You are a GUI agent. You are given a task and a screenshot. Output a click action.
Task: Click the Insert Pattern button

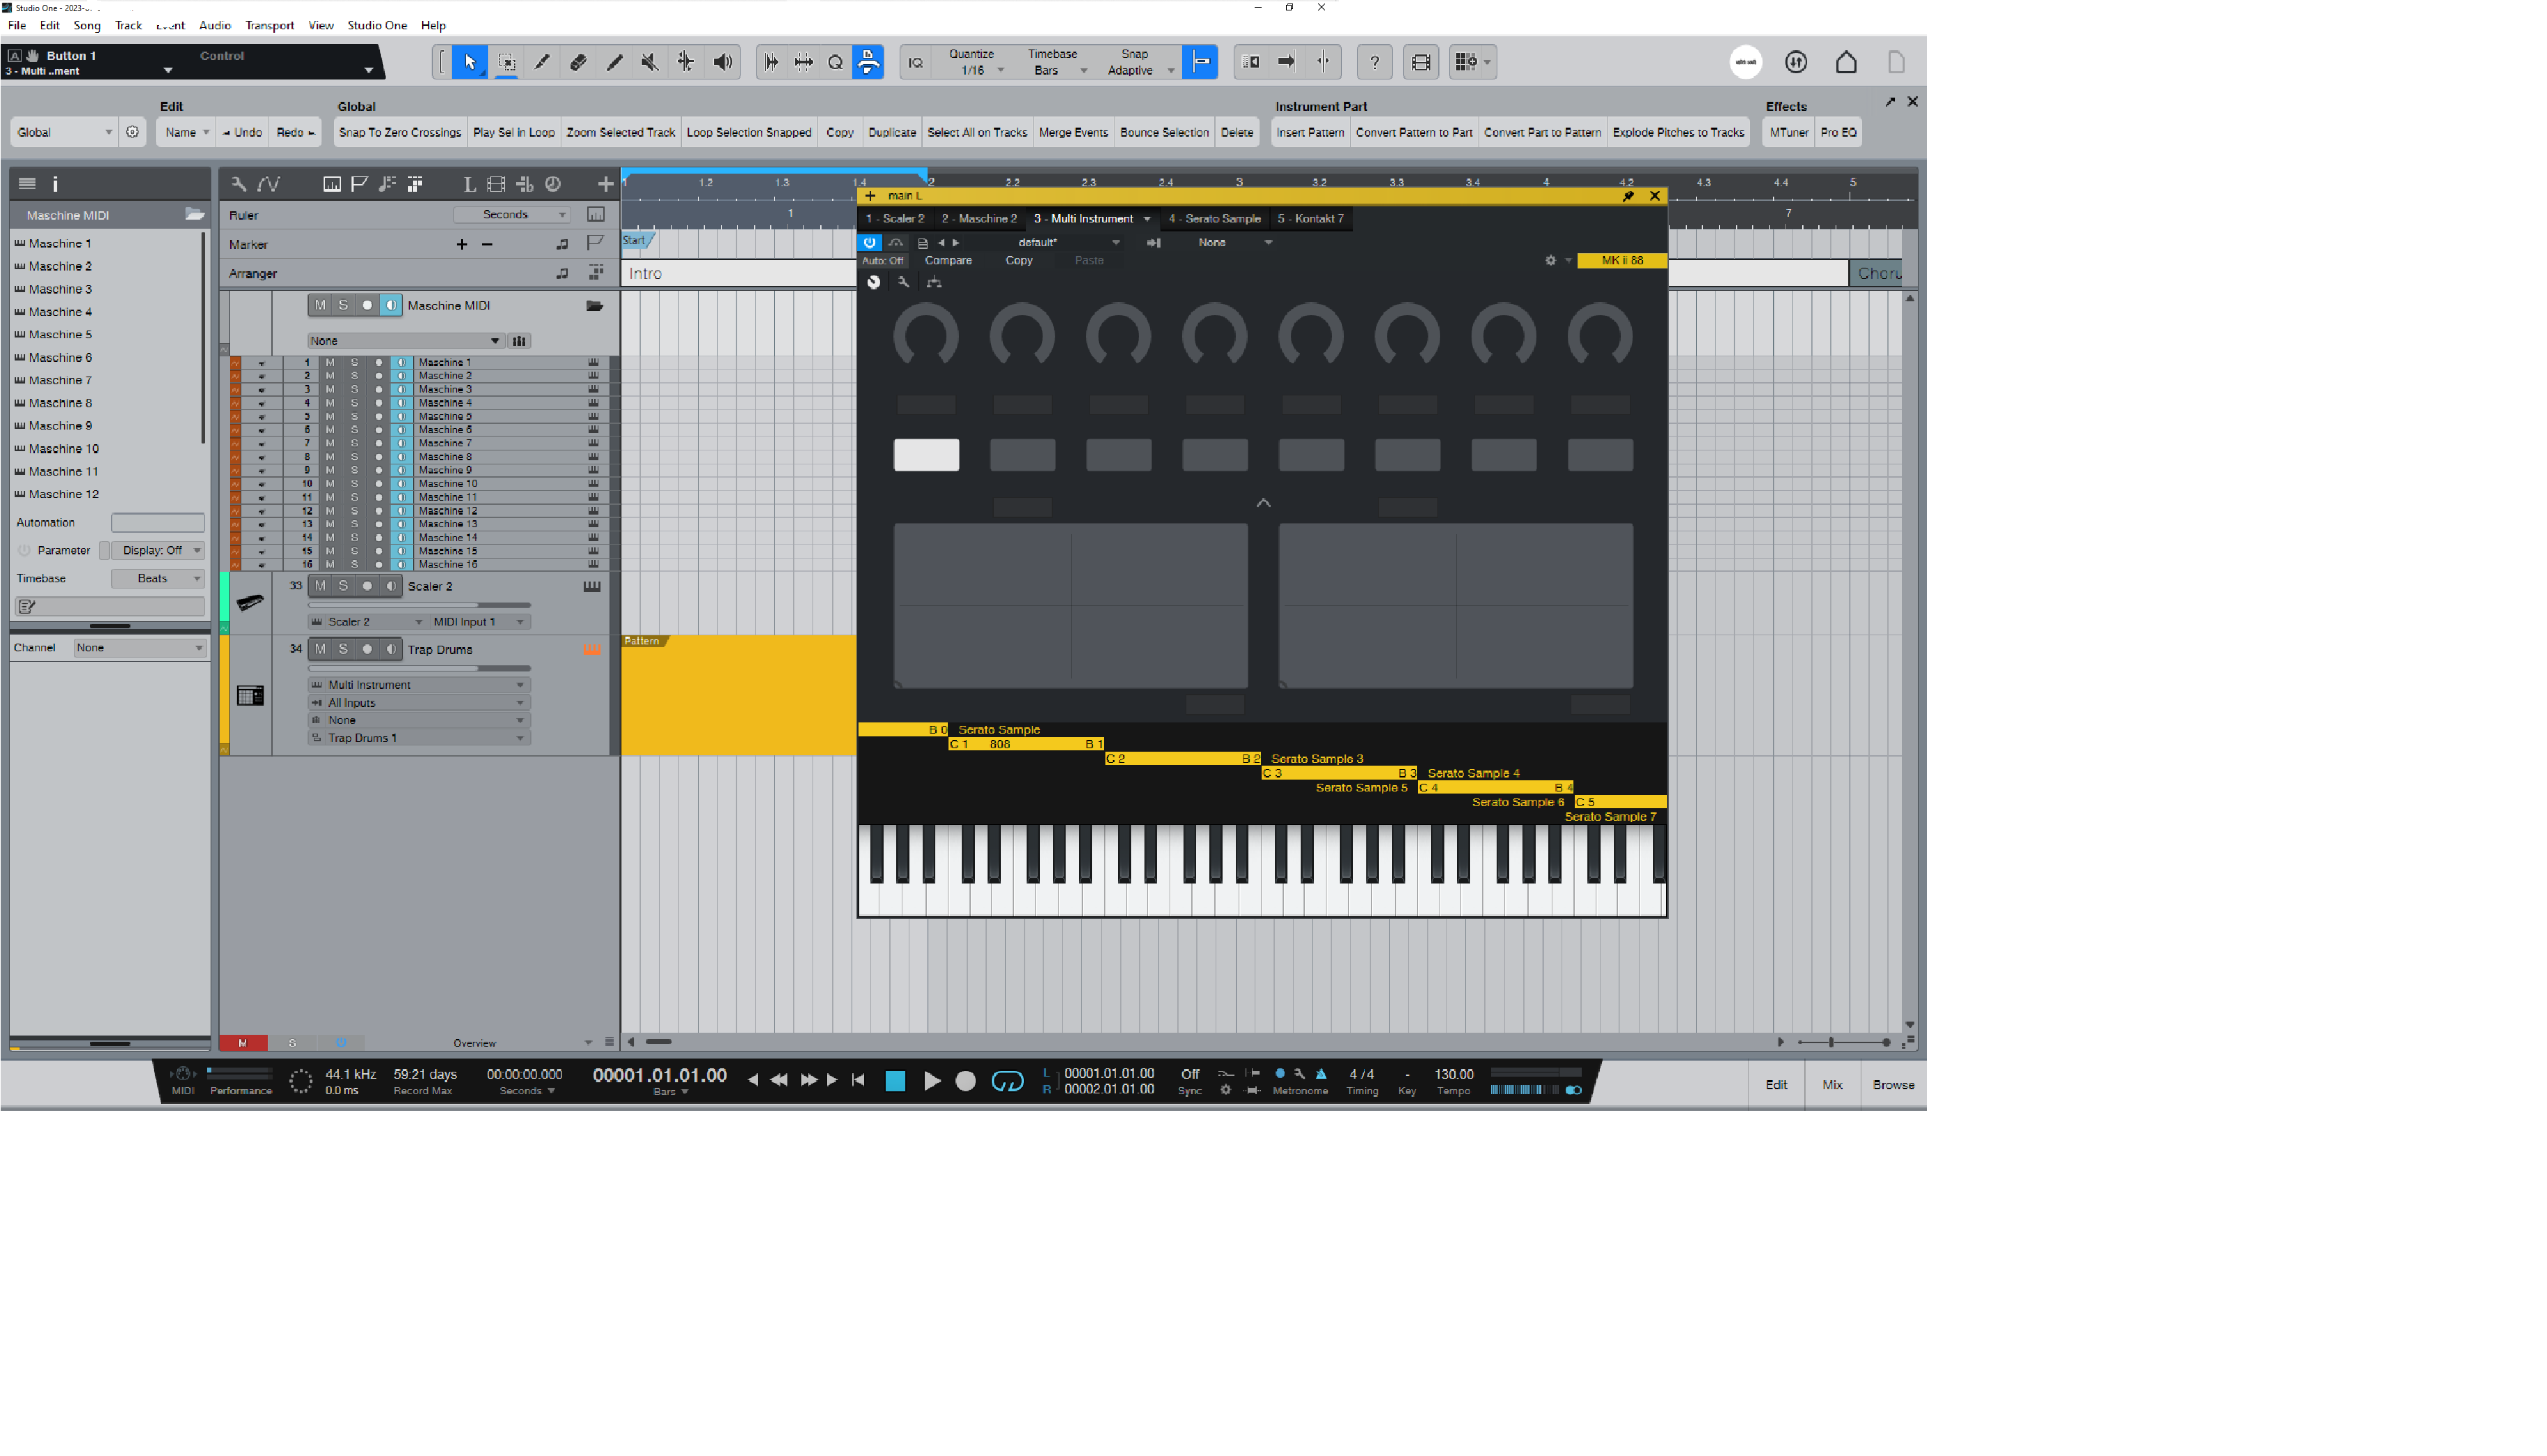[x=1310, y=132]
